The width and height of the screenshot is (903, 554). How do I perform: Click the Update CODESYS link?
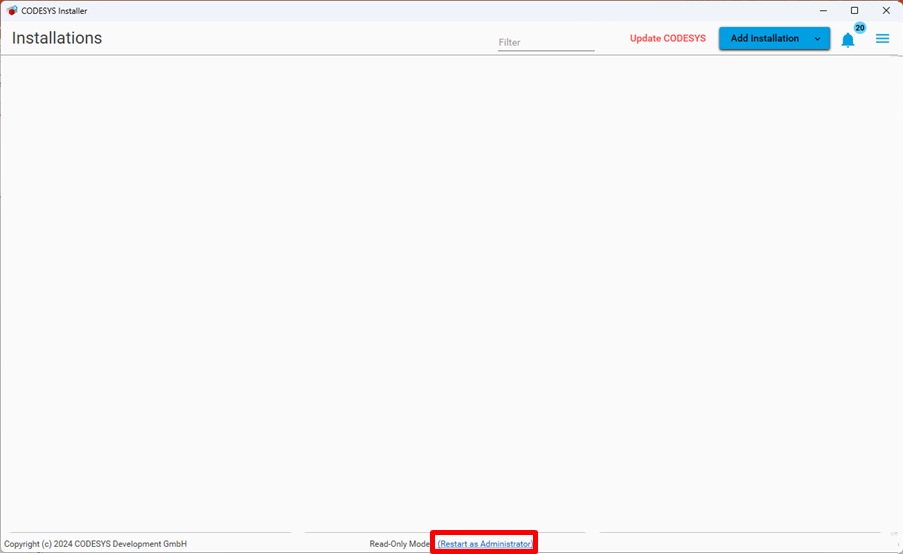click(667, 39)
